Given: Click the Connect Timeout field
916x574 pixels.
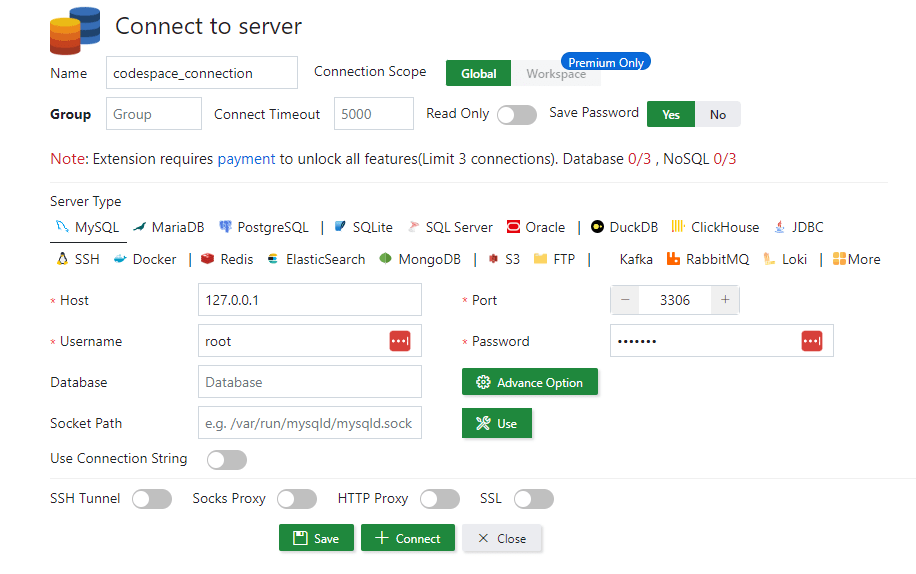Looking at the screenshot, I should click(x=374, y=114).
